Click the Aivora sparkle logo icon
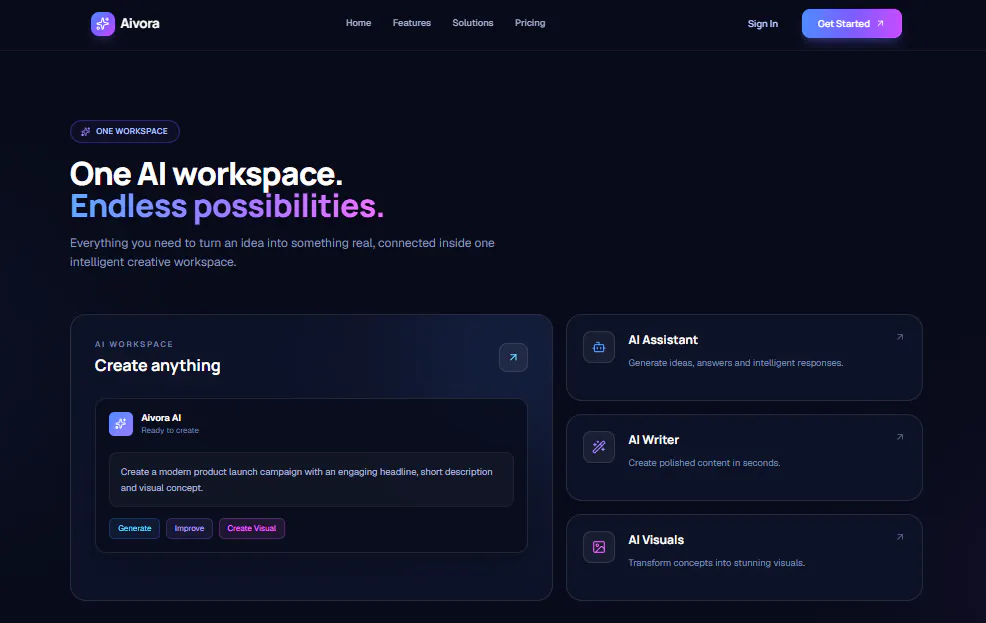This screenshot has width=986, height=623. 102,24
